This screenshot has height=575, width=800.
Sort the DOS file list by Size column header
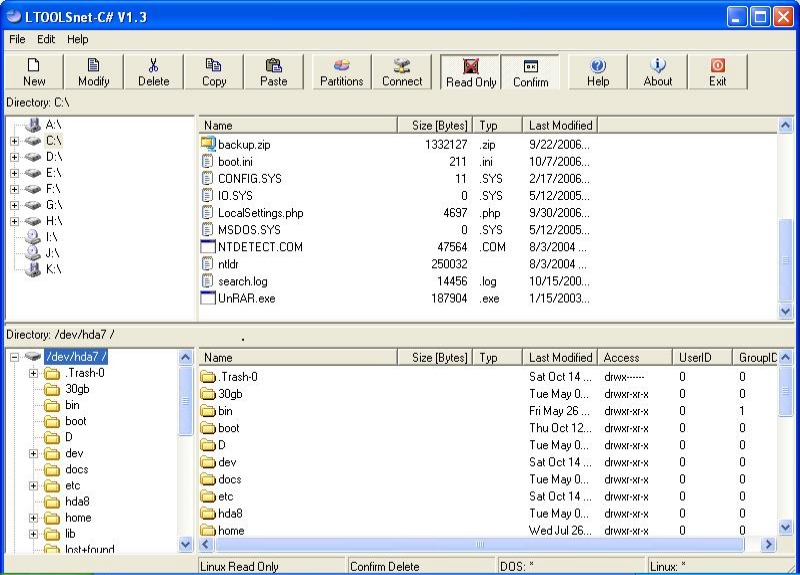coord(434,125)
